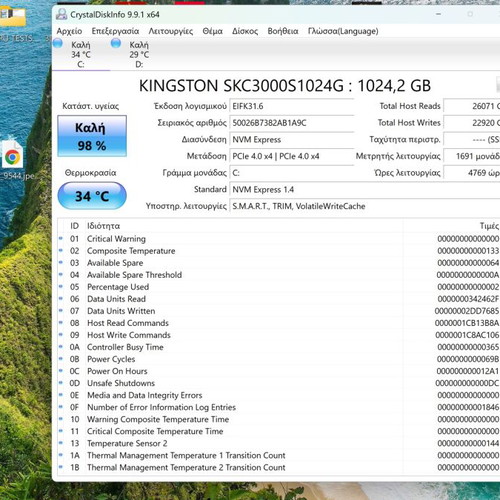Click the transfer mode field PCIe 4.0 x4
500x500 pixels.
[292, 156]
